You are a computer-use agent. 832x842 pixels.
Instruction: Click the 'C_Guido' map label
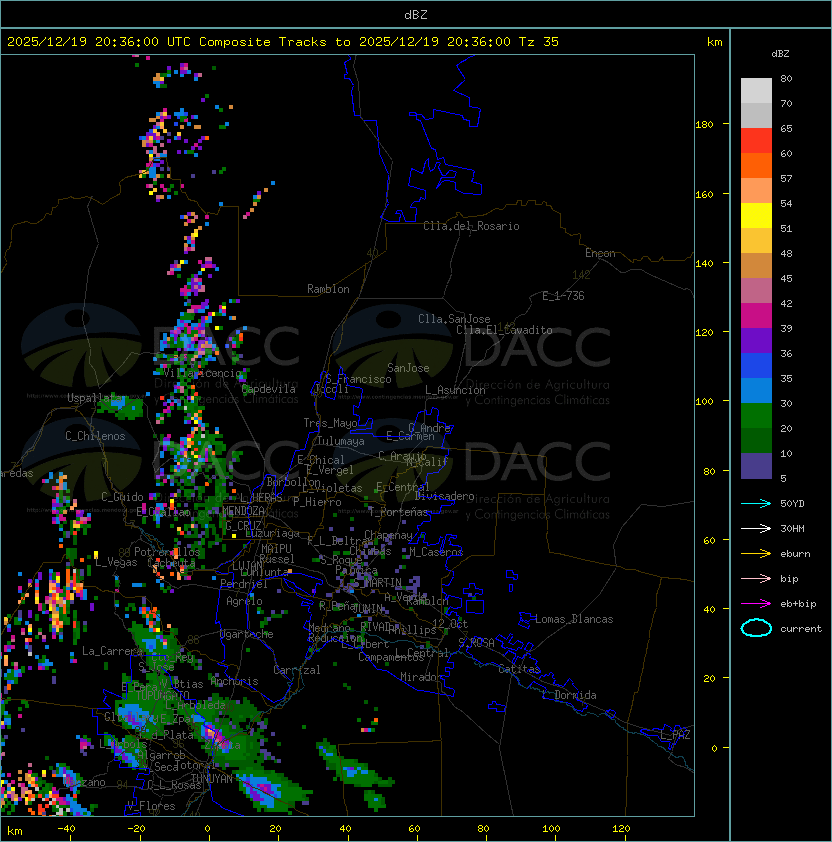(x=122, y=497)
